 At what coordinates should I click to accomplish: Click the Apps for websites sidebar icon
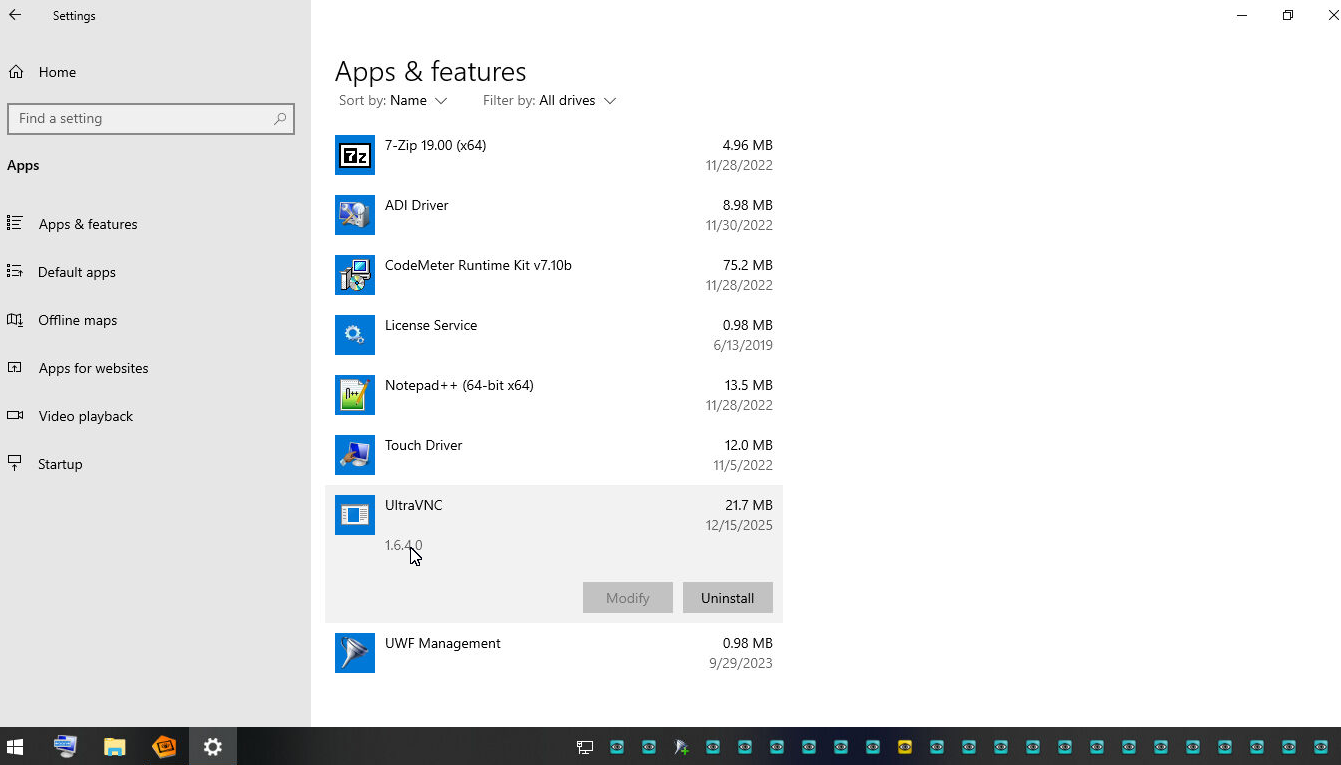[15, 367]
